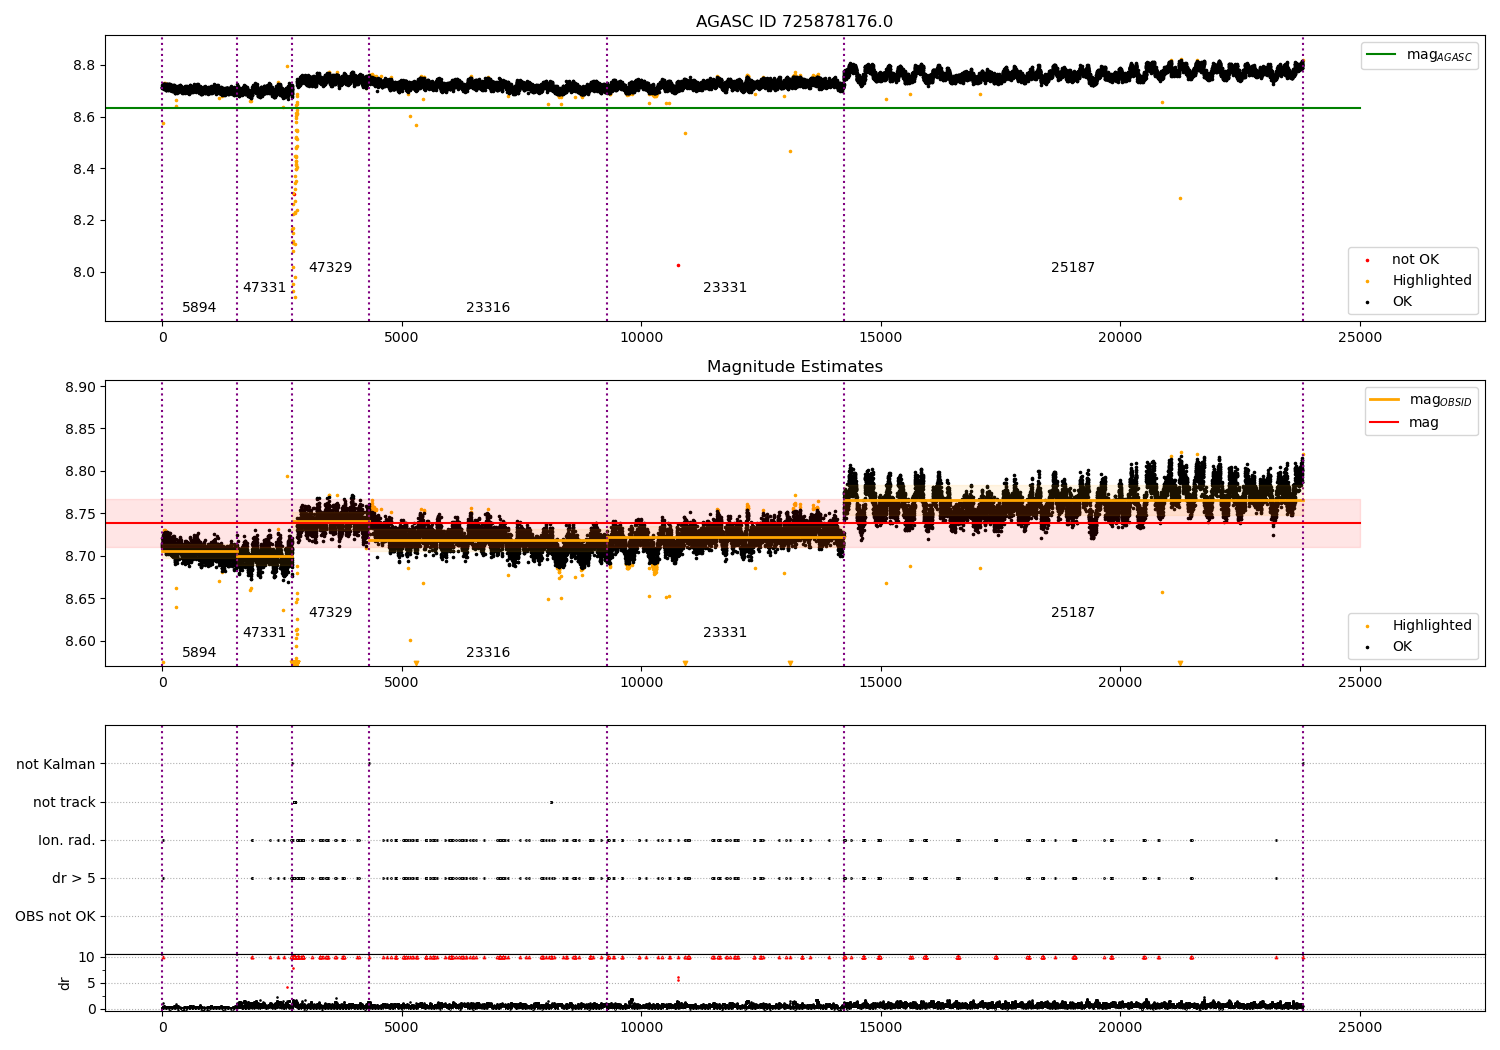Click obsid label 47331 in top plot

(x=264, y=288)
